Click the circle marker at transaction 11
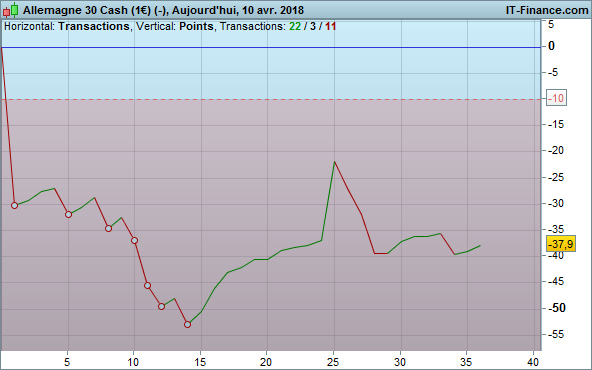This screenshot has height=370, width=592. click(x=148, y=285)
